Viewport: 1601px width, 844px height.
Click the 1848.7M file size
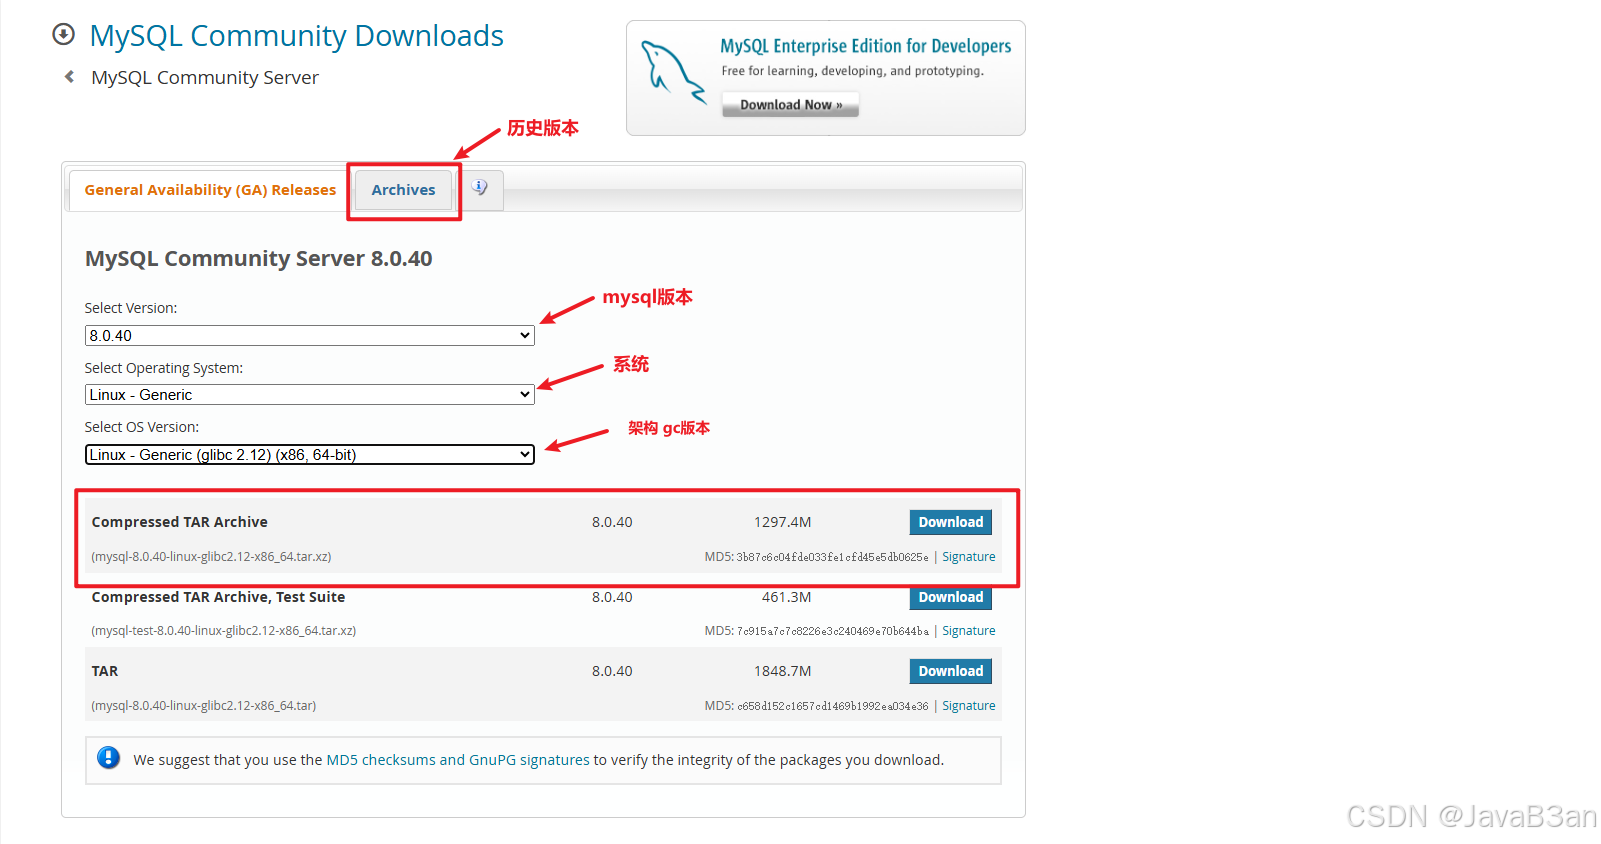tap(783, 671)
